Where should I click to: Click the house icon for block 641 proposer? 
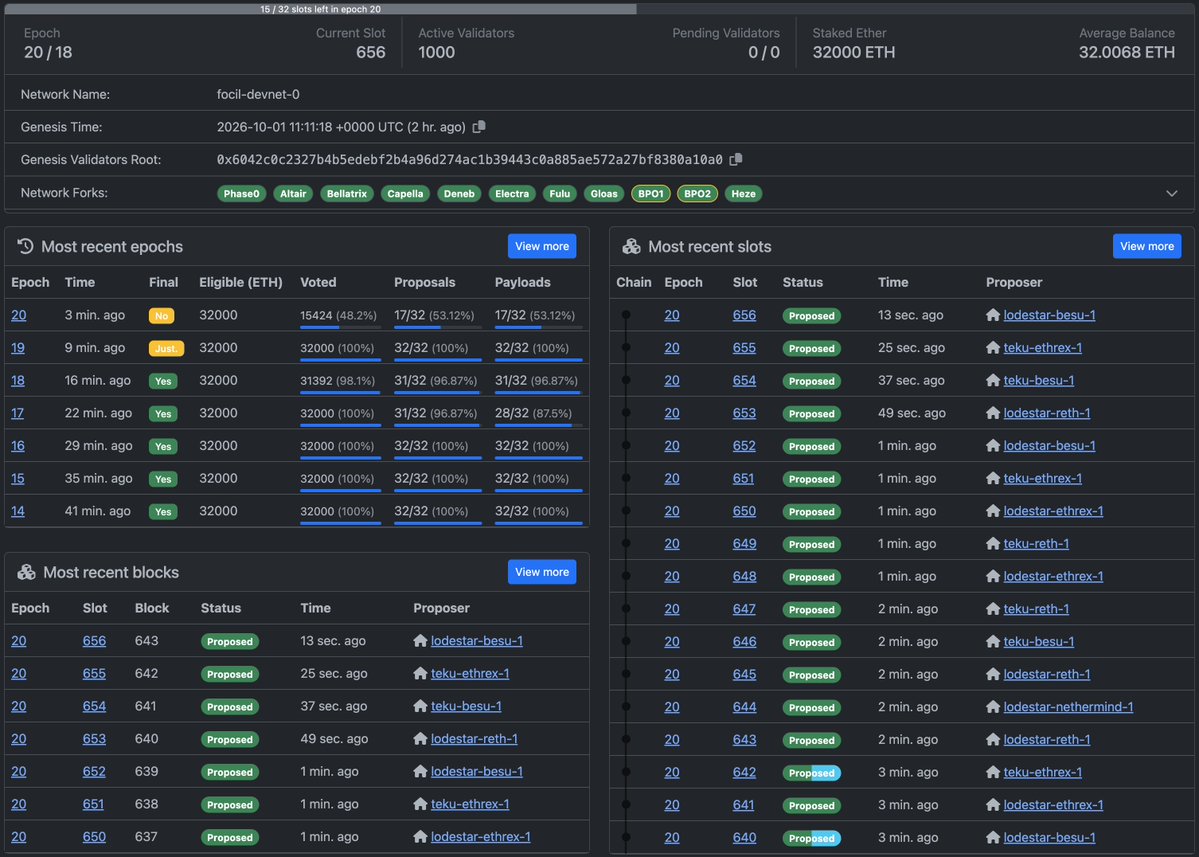[x=420, y=706]
